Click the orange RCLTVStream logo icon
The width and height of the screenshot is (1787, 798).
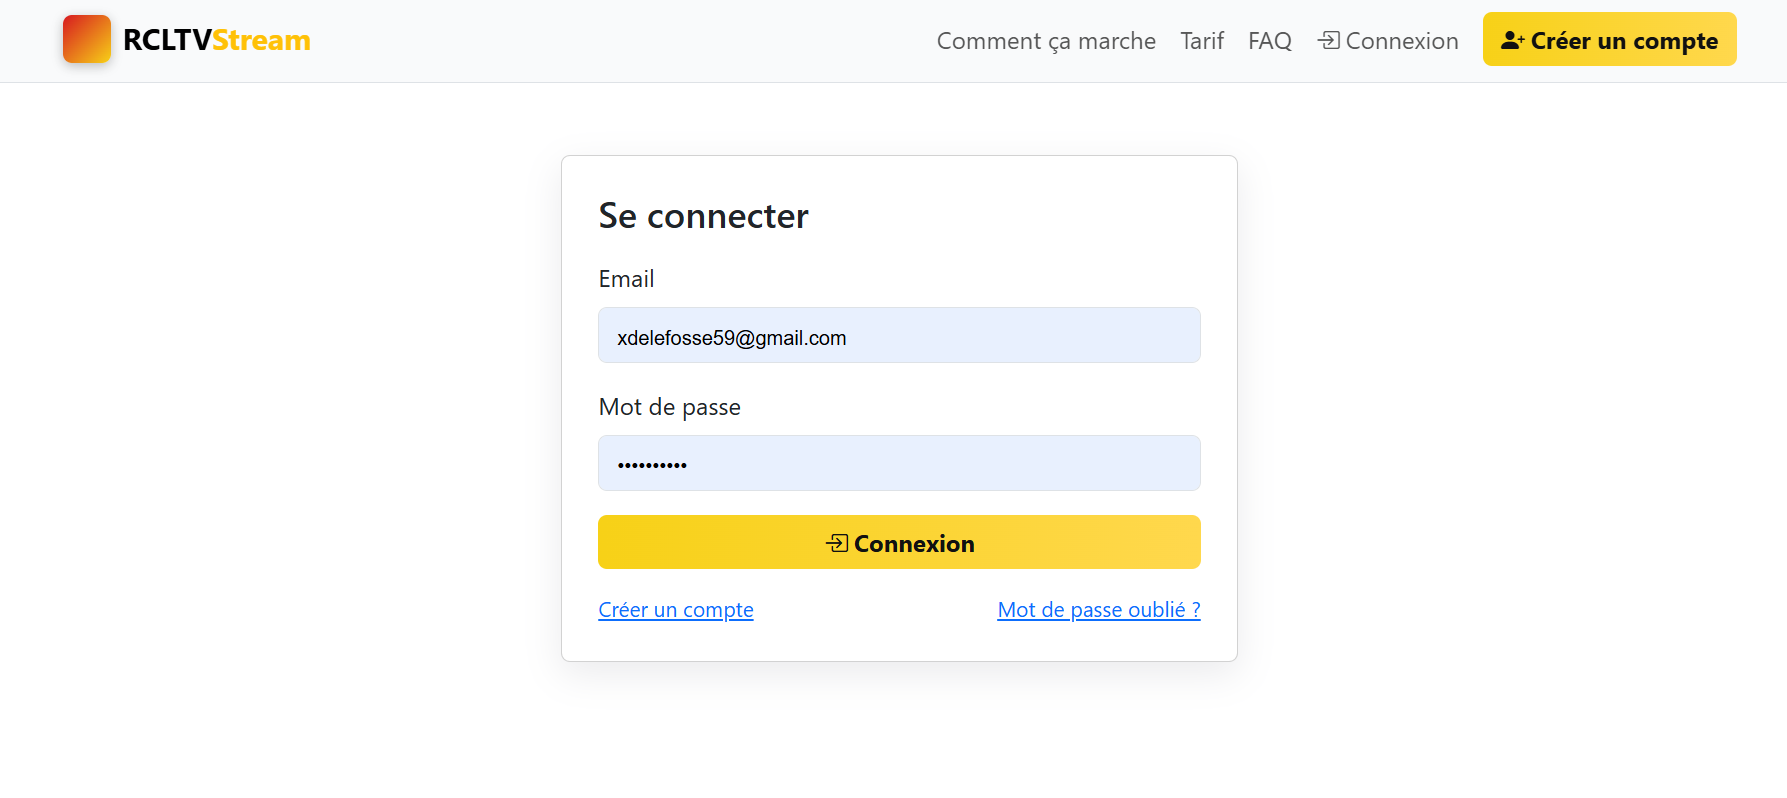[86, 39]
